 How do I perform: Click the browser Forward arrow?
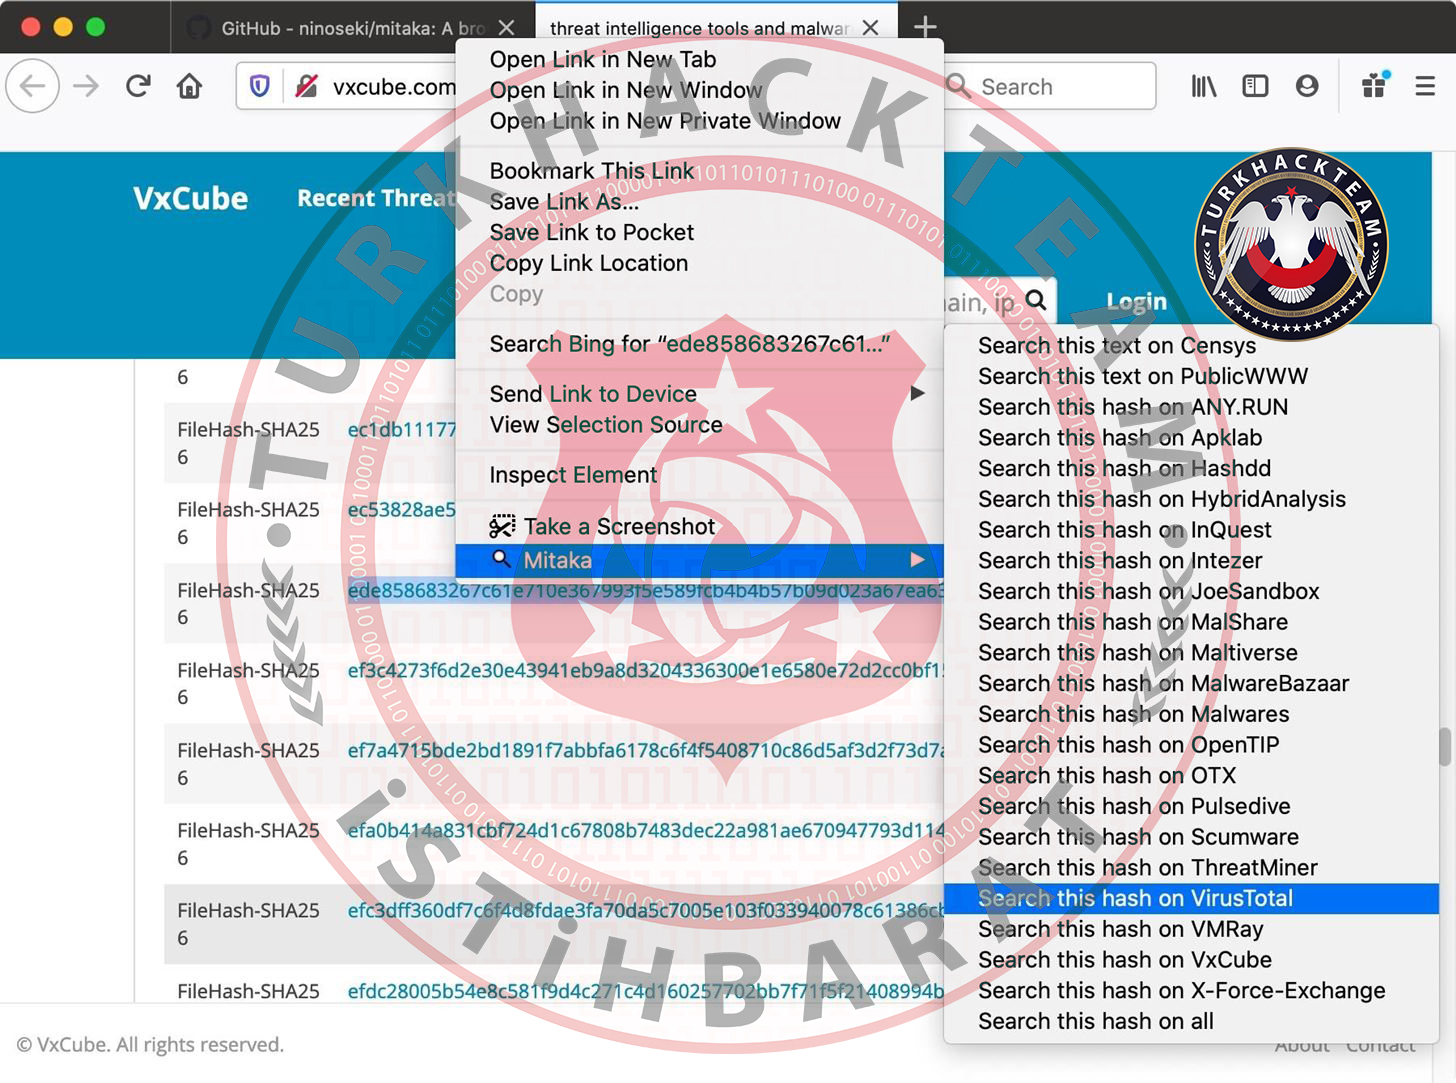point(87,86)
